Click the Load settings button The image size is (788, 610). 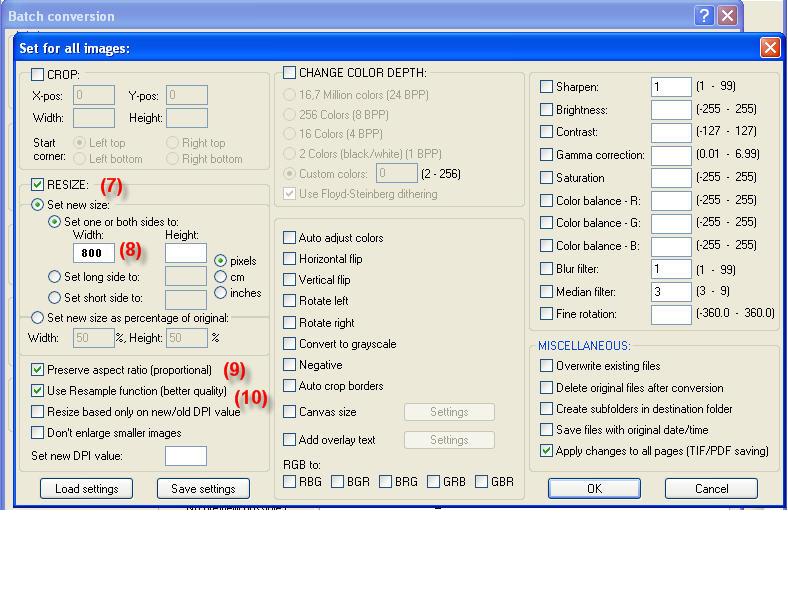[x=86, y=489]
